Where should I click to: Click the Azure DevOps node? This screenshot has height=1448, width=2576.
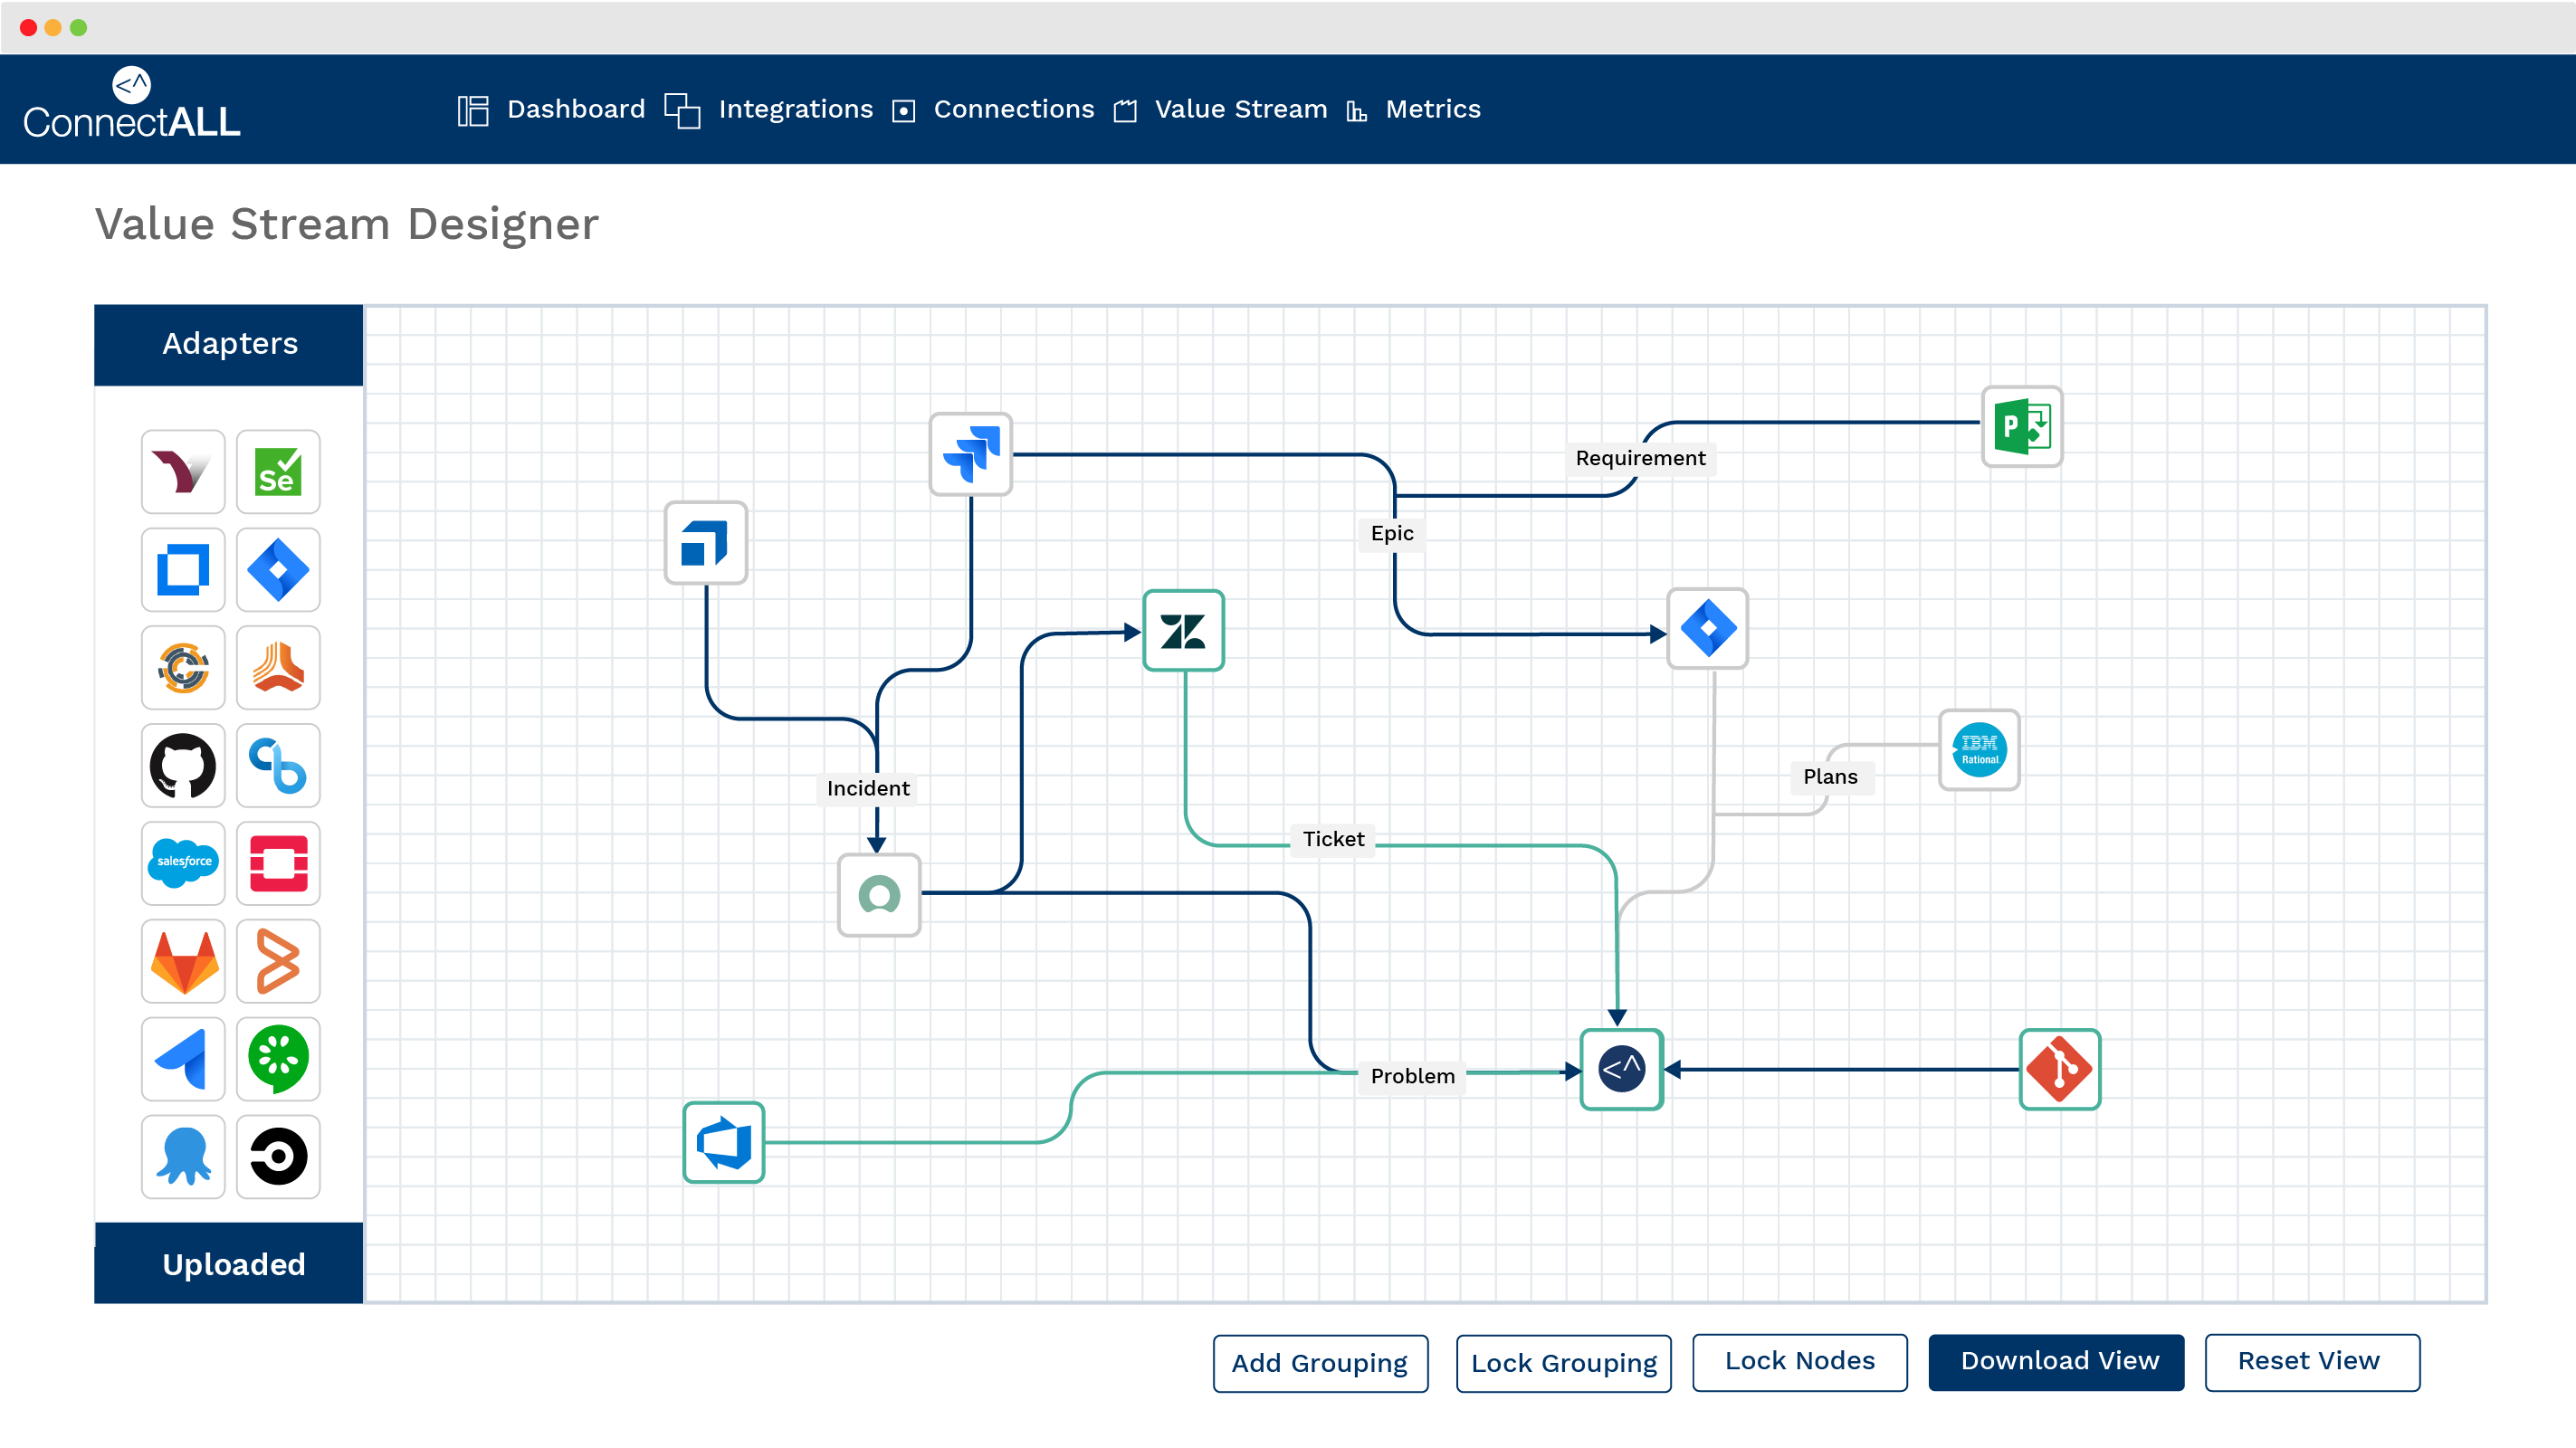[x=724, y=1142]
